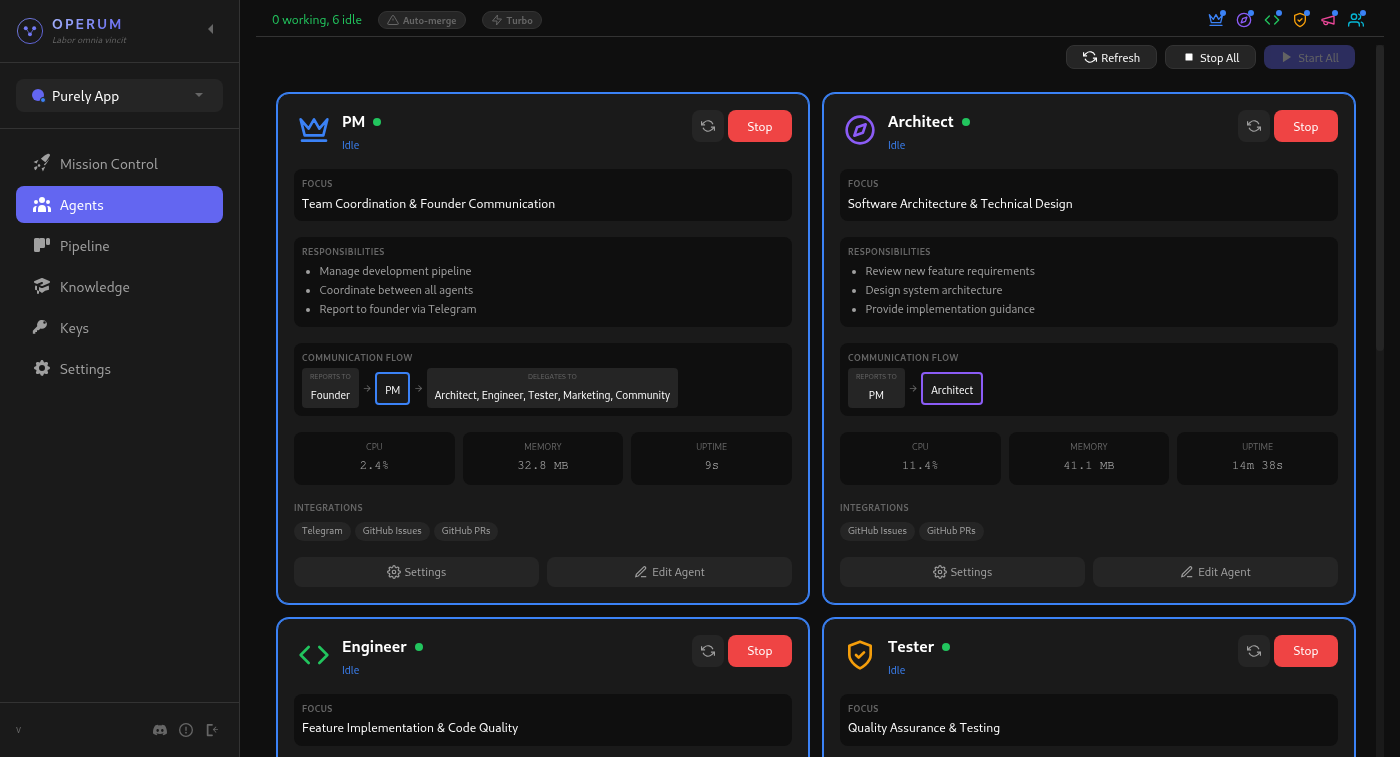Select the Marketing megaphone icon in the top bar
Viewport: 1400px width, 757px height.
(x=1328, y=18)
